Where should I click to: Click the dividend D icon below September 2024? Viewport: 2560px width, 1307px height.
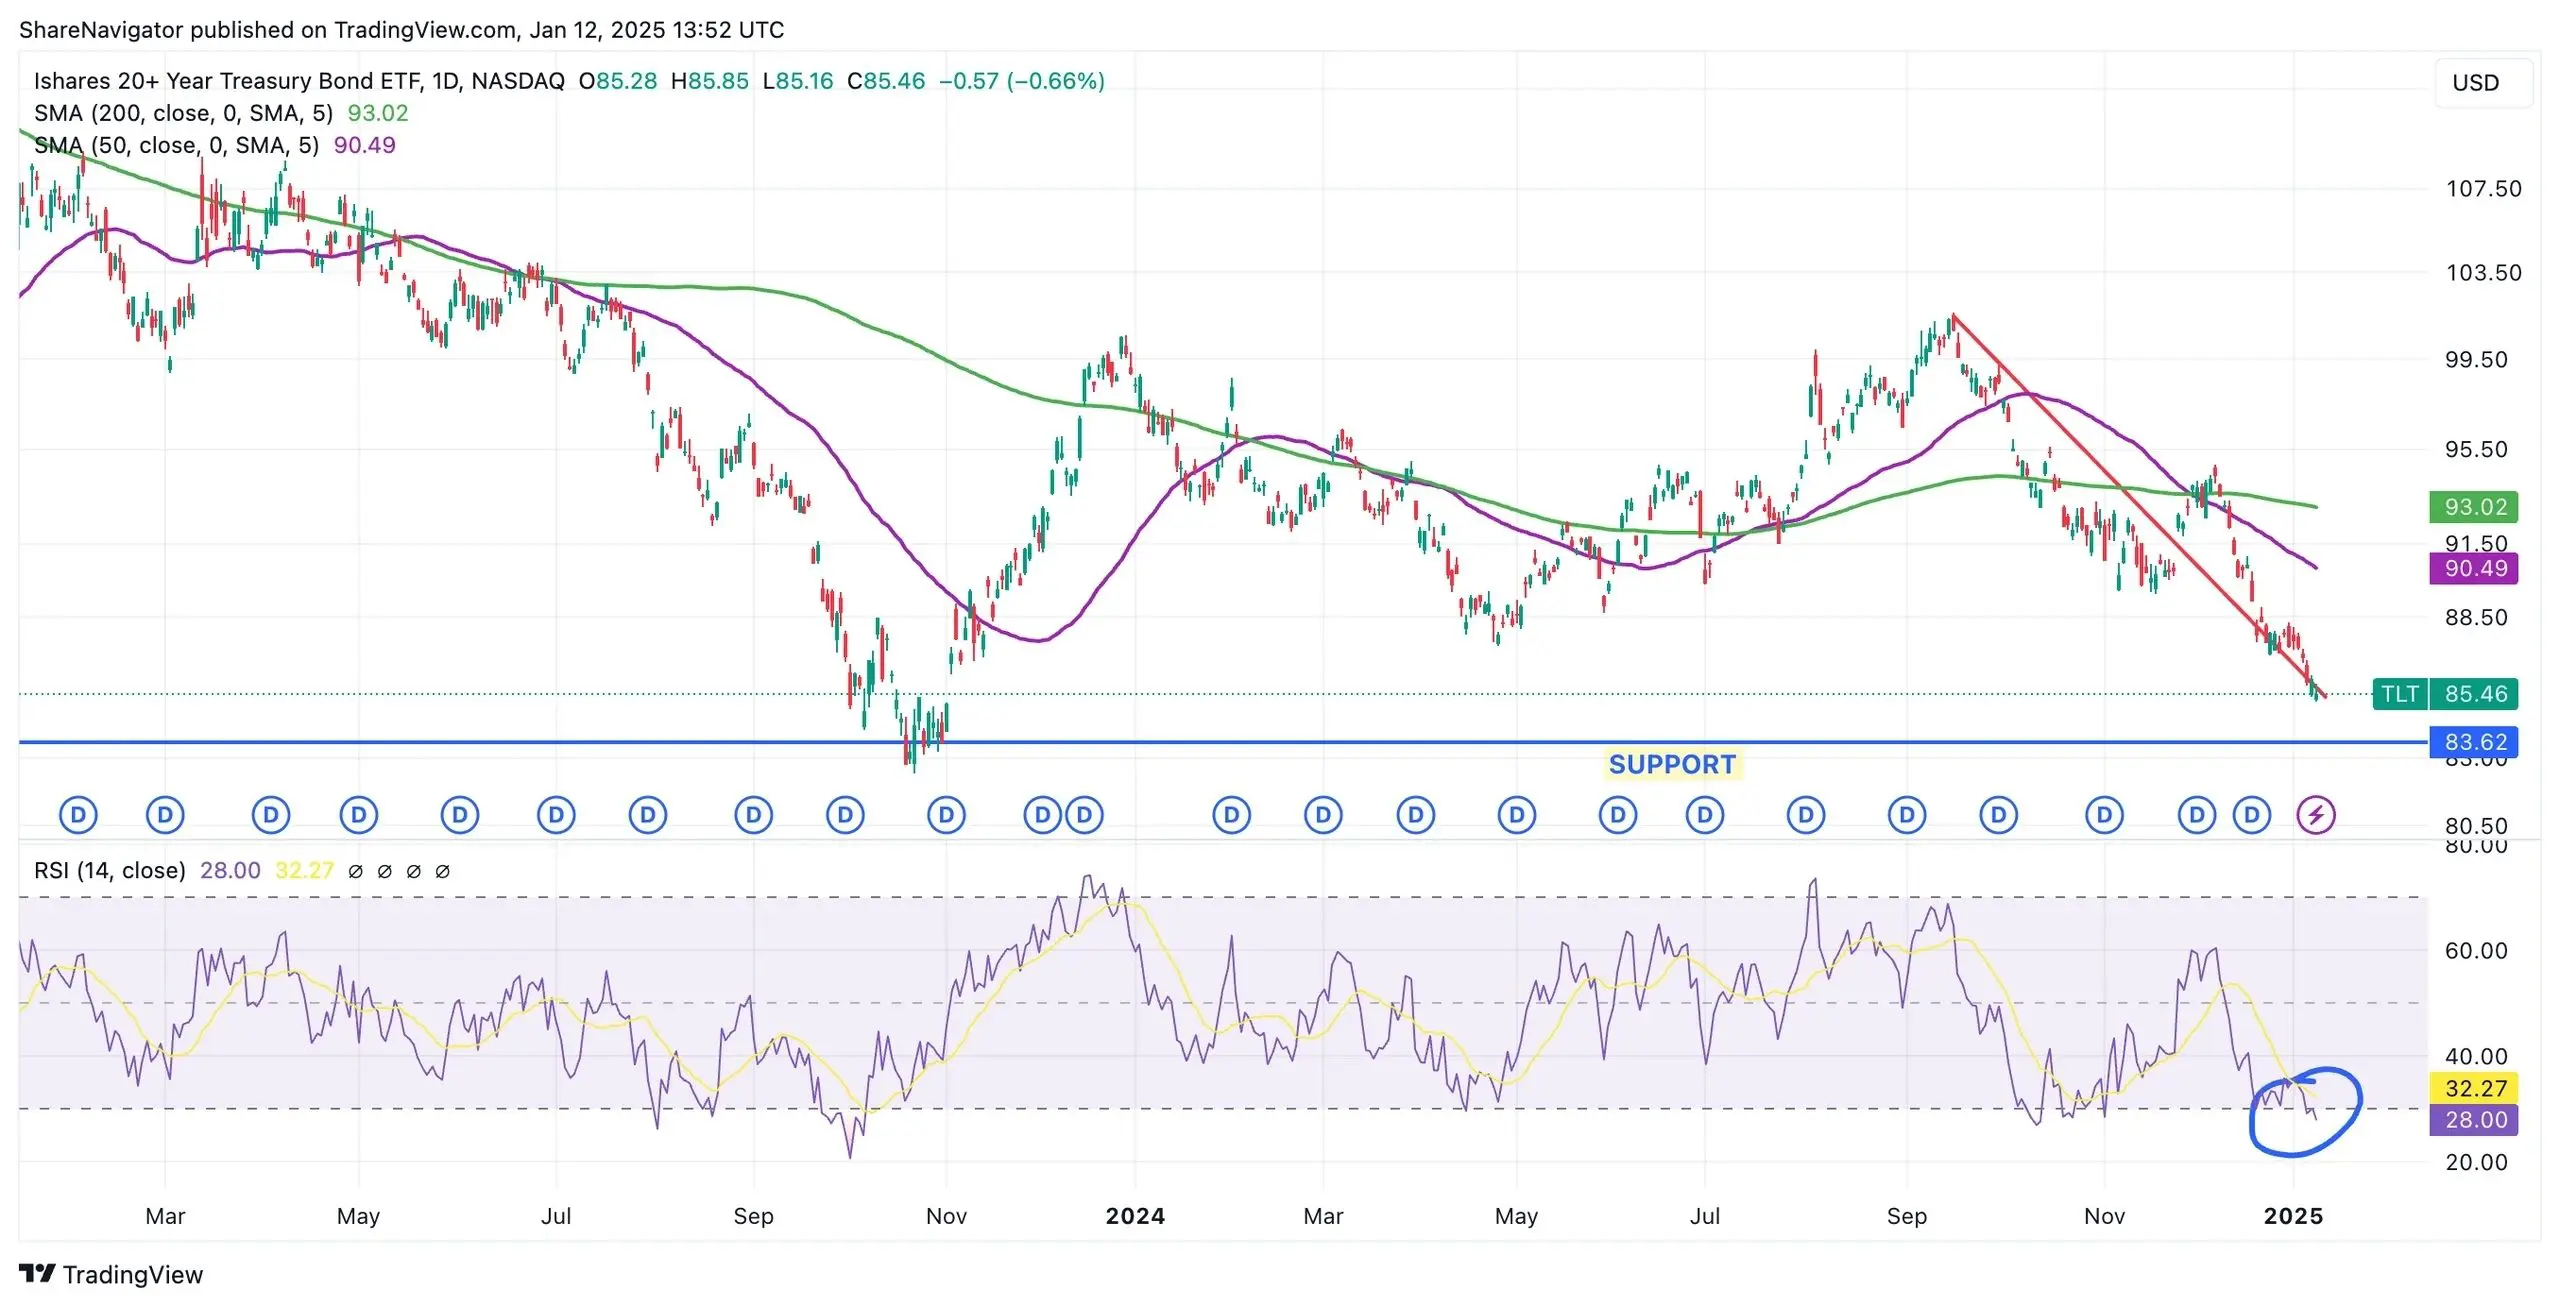1907,814
